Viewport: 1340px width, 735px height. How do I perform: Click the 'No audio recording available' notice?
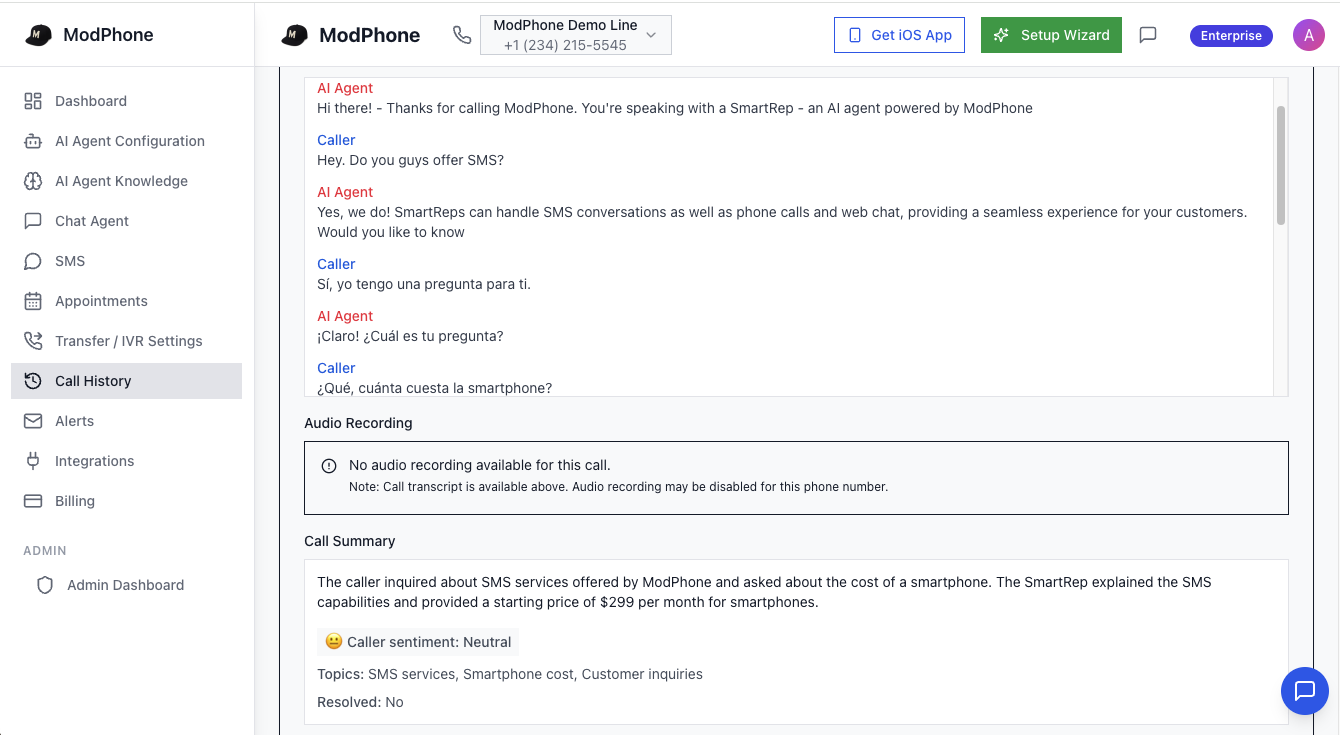click(796, 478)
